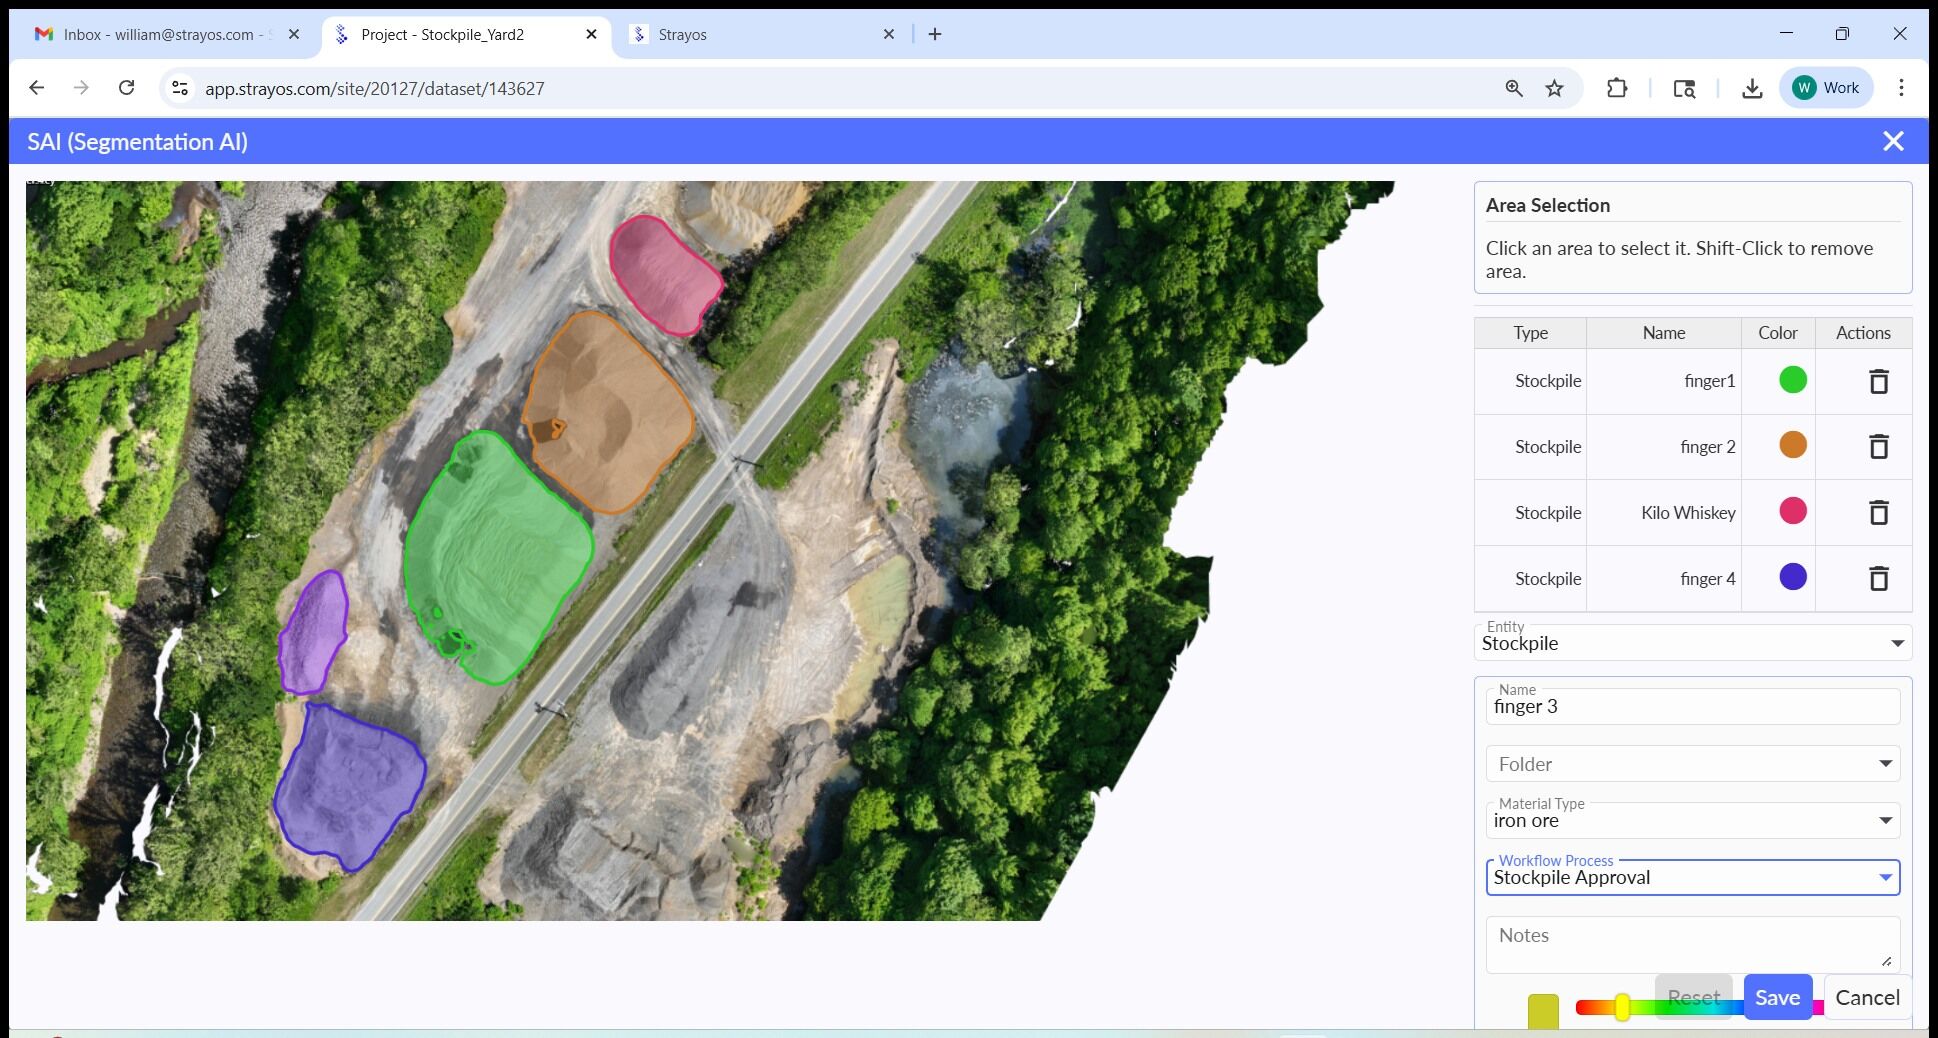1938x1038 pixels.
Task: Open the Material Type dropdown
Action: tap(1693, 821)
